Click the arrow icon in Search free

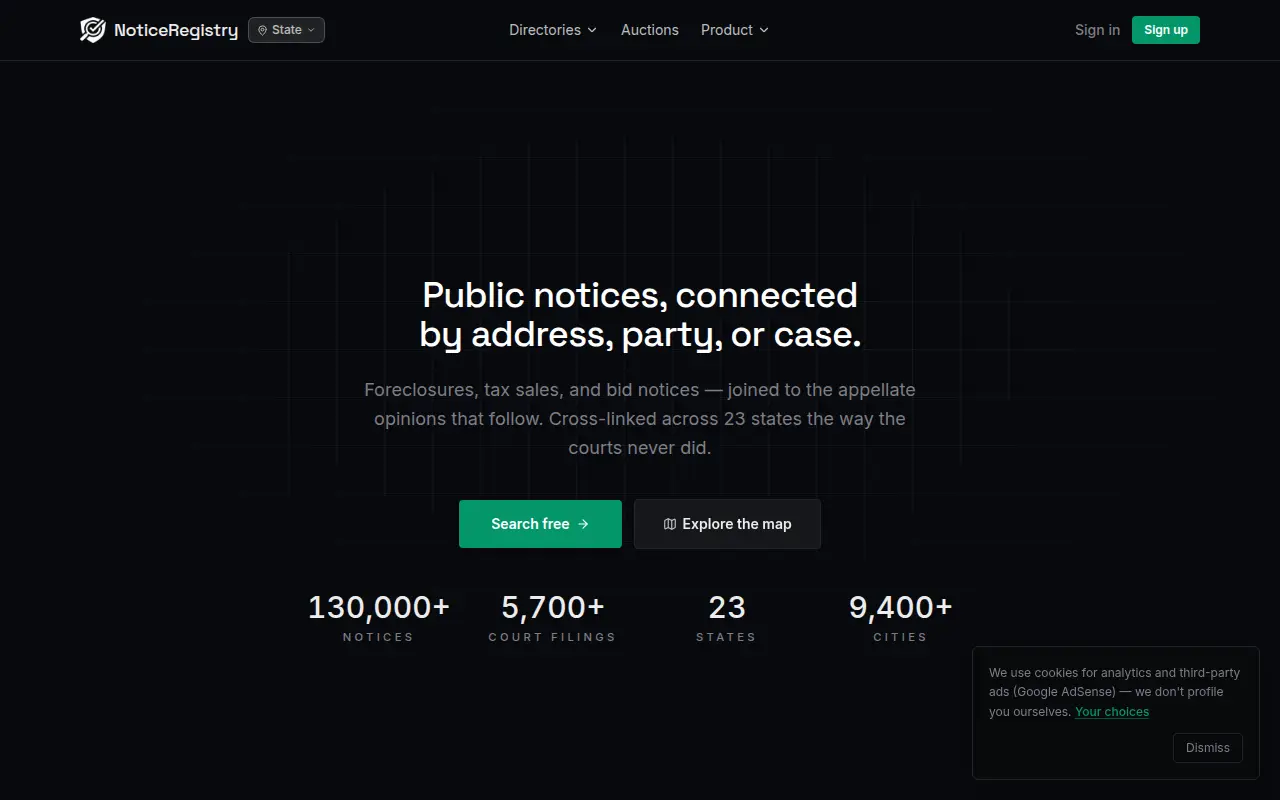coord(583,524)
